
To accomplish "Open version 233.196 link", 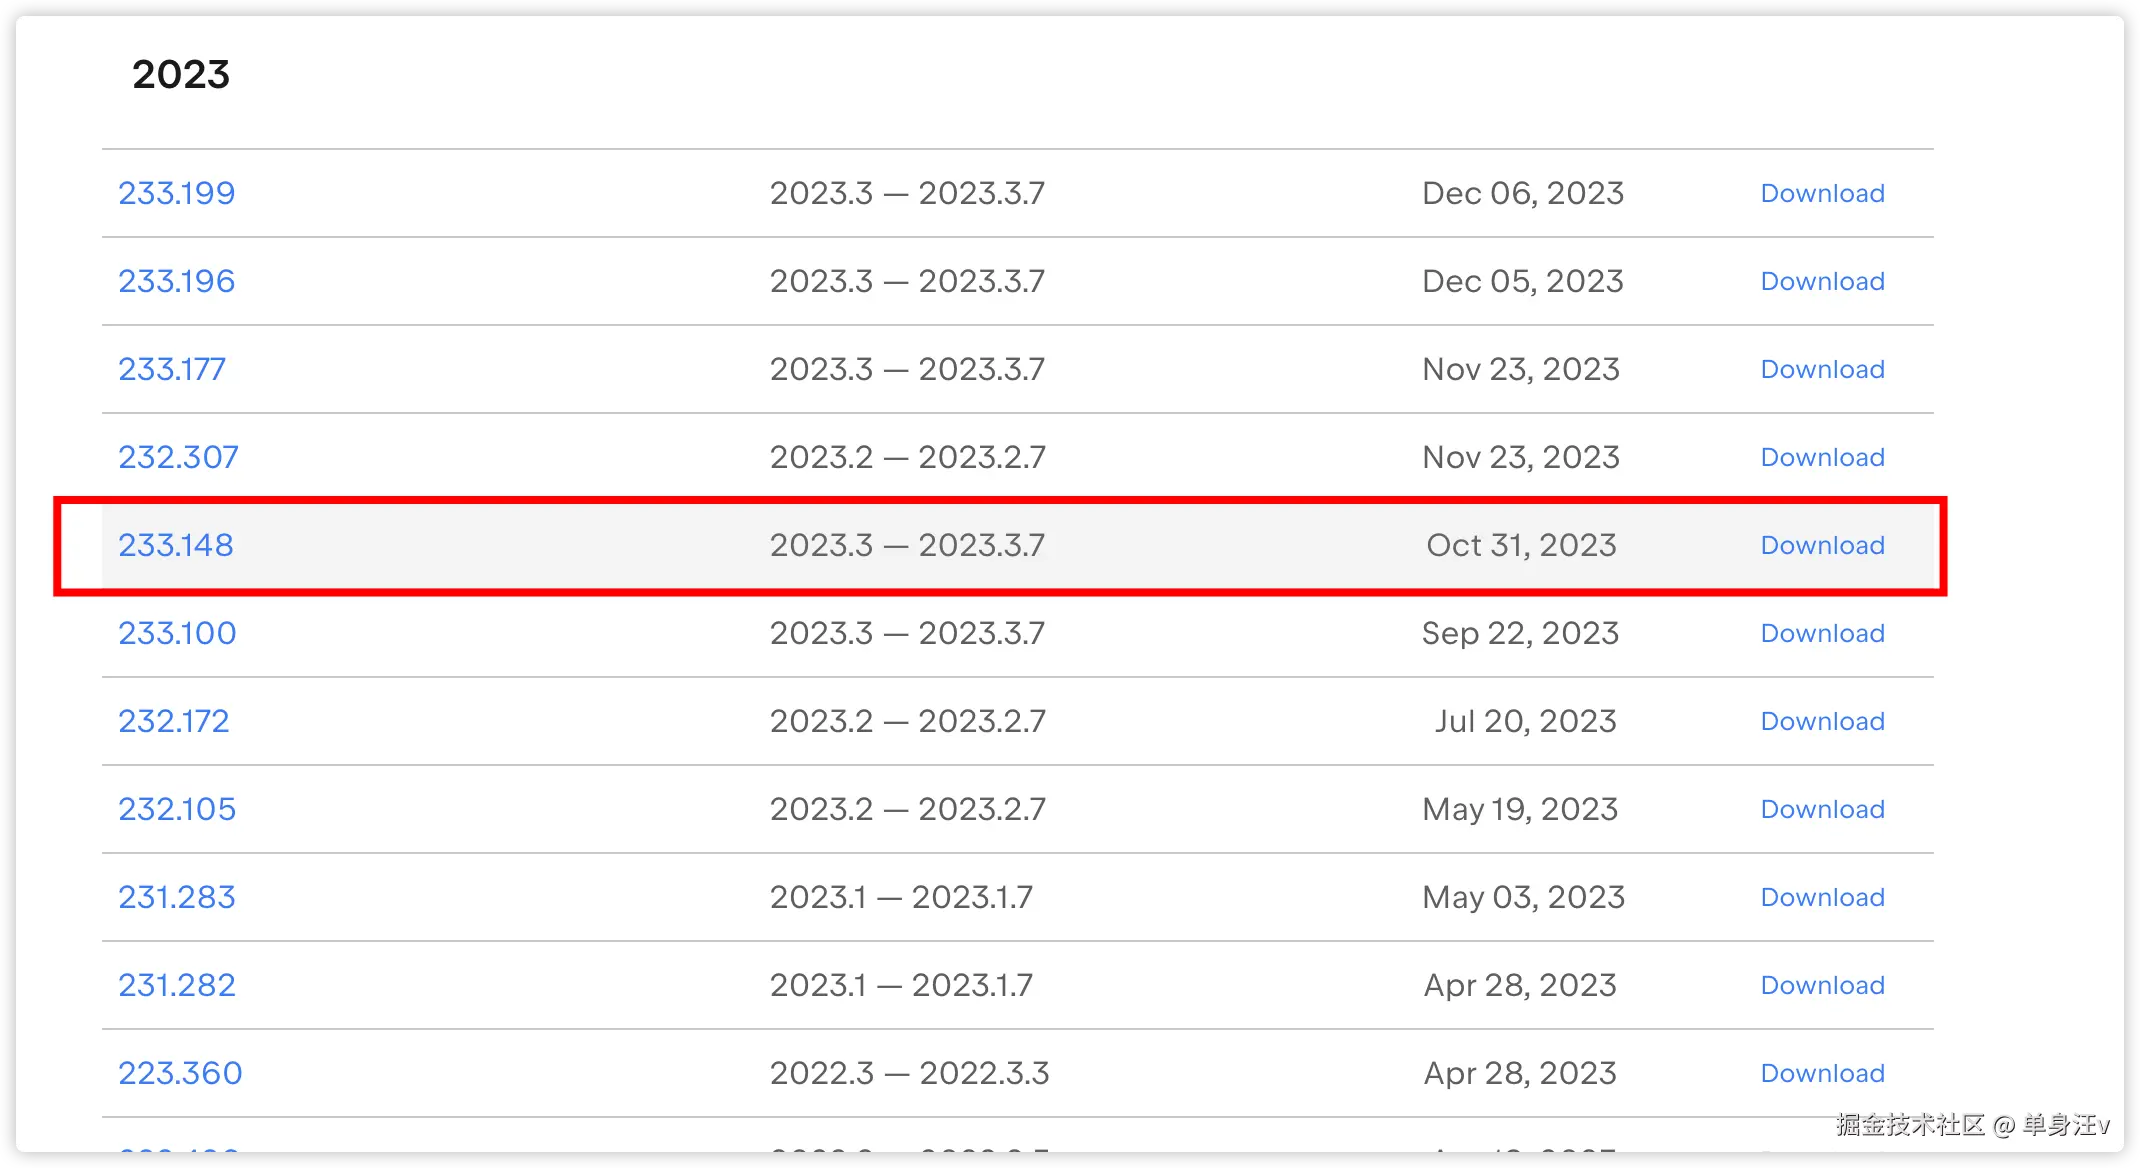I will pos(176,281).
